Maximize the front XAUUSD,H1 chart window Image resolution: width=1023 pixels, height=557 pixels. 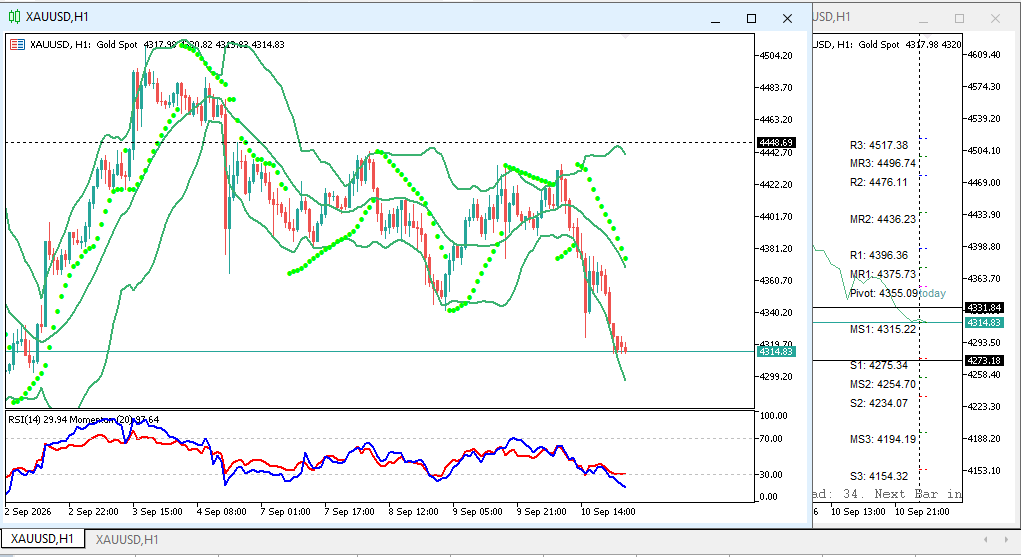(752, 18)
